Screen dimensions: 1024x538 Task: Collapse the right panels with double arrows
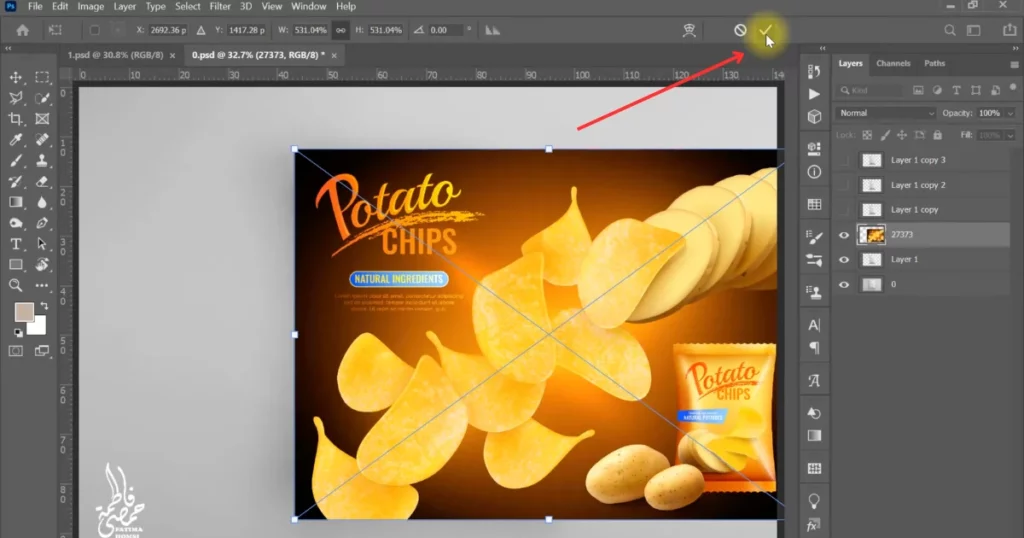1015,48
